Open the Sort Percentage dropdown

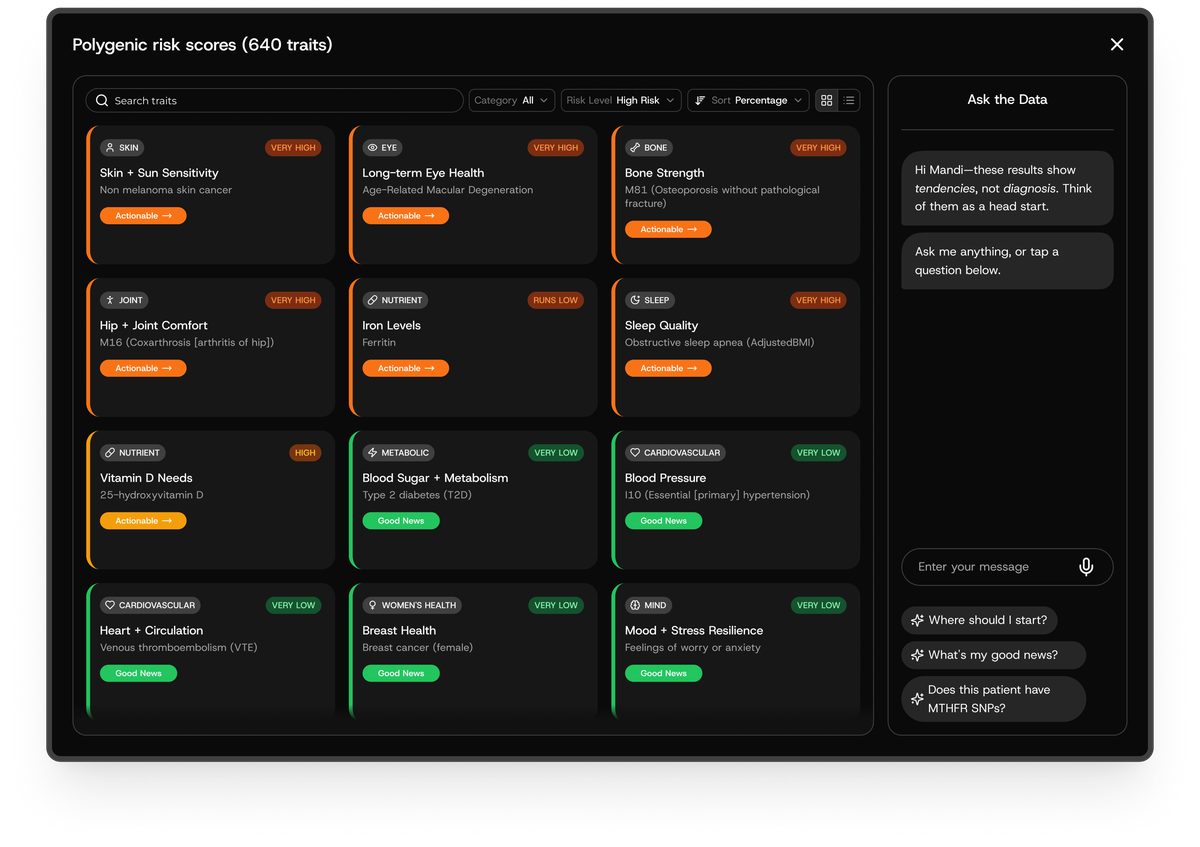tap(748, 100)
